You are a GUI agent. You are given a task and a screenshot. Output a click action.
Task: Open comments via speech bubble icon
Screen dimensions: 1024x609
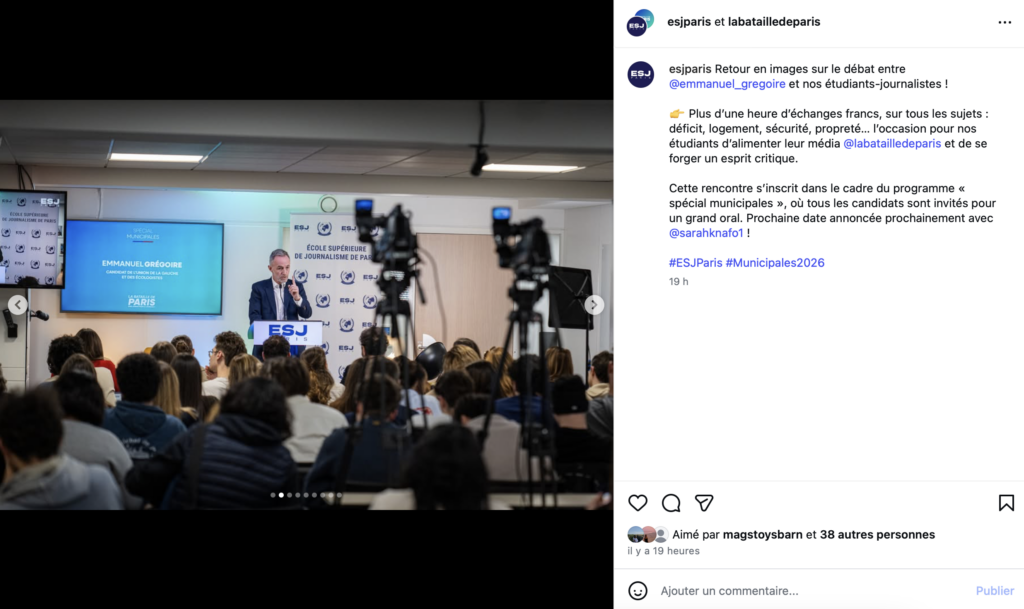(x=671, y=503)
